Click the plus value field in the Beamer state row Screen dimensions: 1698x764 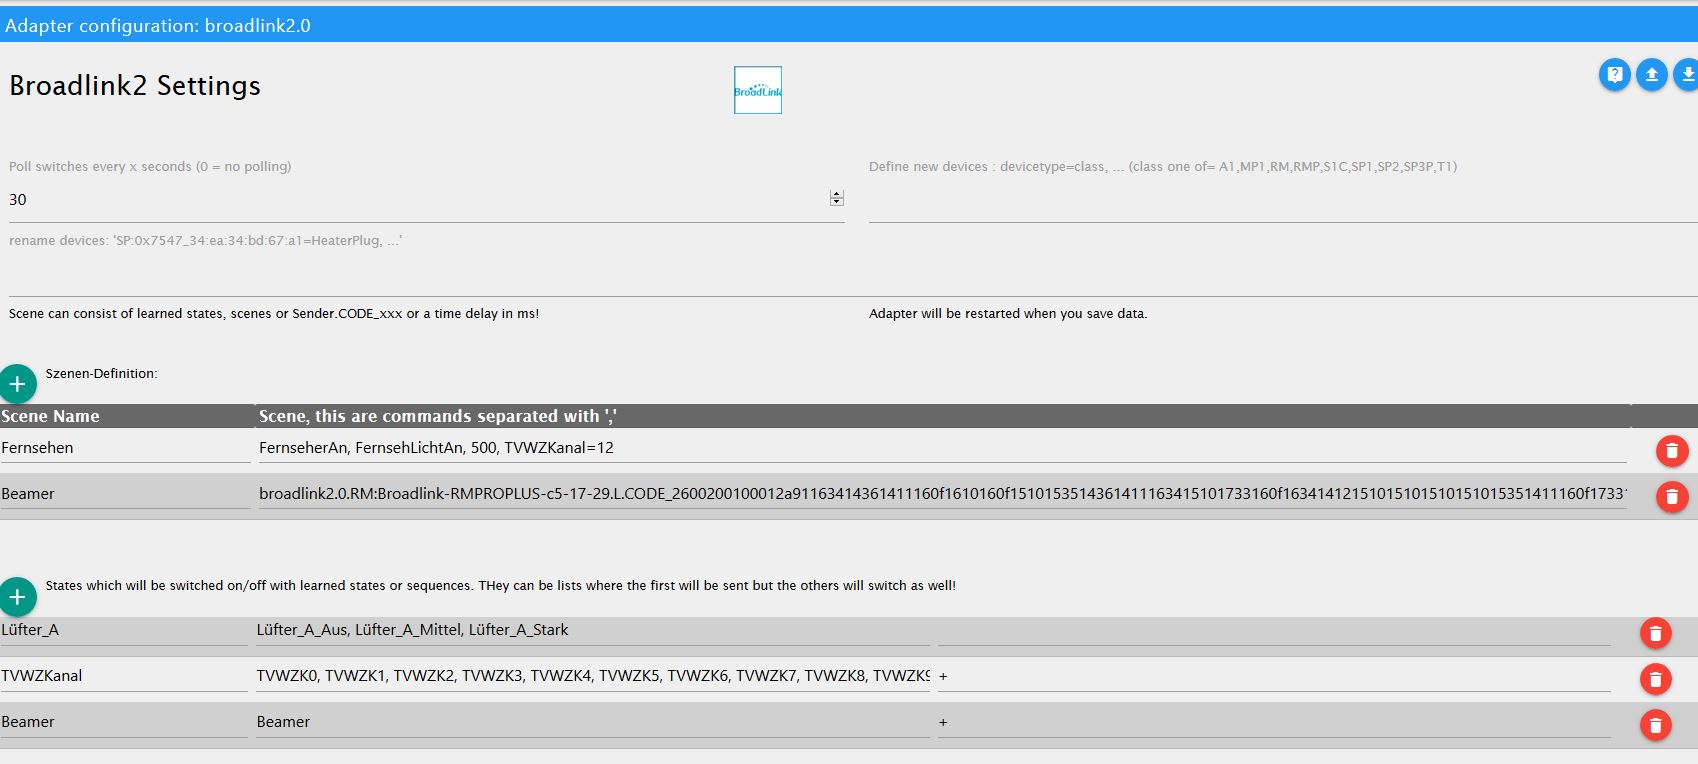1274,722
